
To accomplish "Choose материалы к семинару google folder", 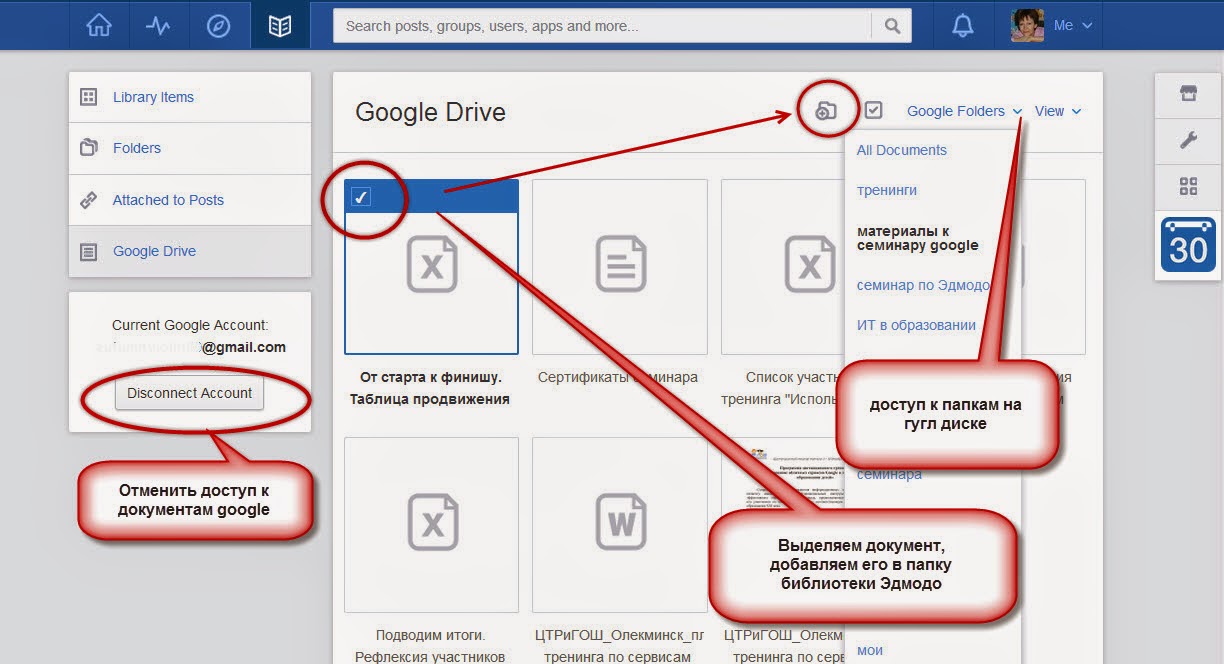I will click(918, 238).
